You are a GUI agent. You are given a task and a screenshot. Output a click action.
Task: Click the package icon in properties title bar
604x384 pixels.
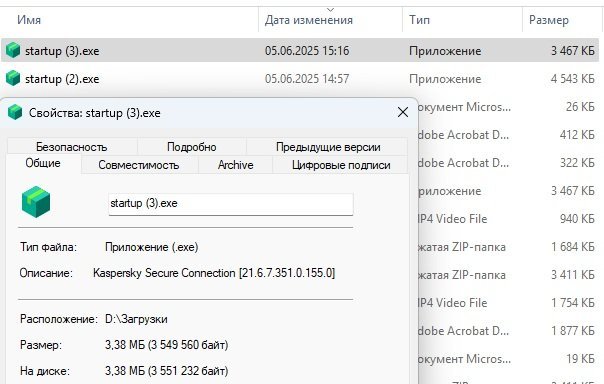15,112
